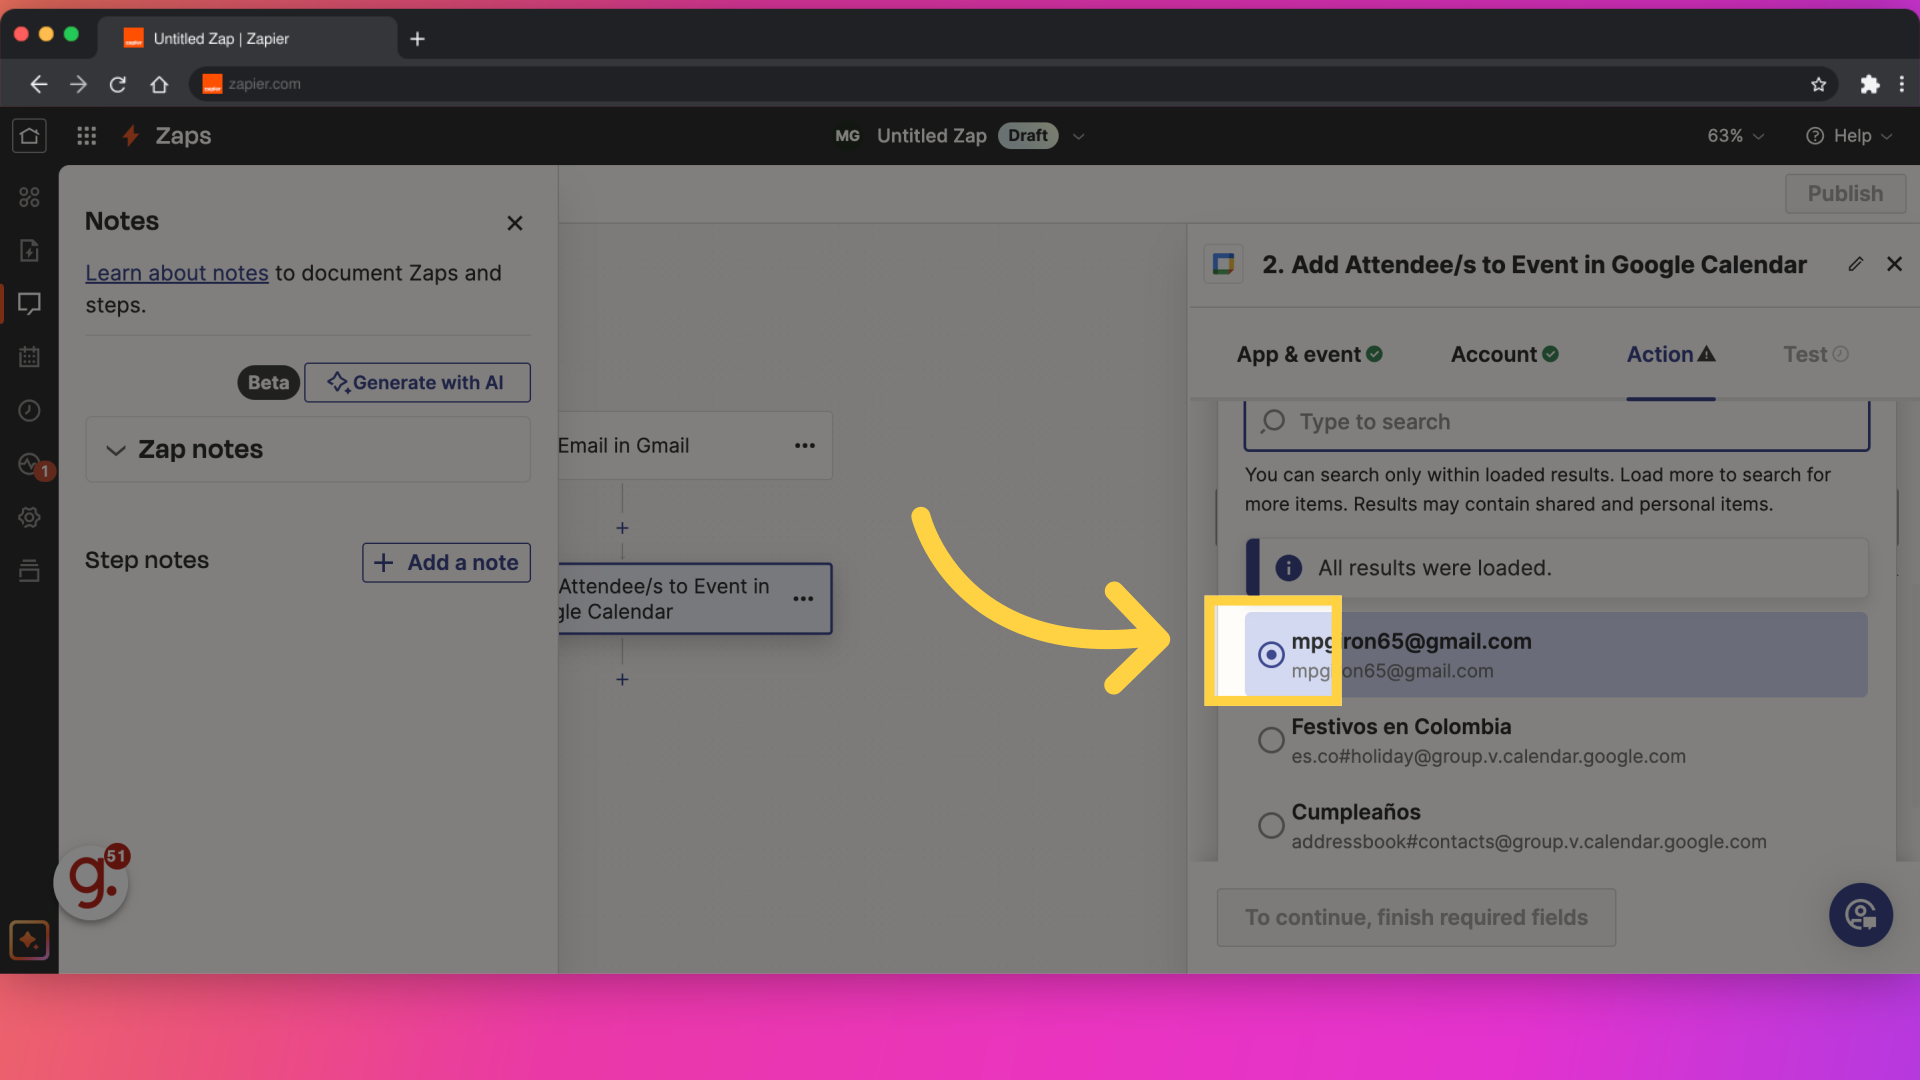Open the sidebar calendar schedule icon
Image resolution: width=1920 pixels, height=1080 pixels.
click(29, 356)
